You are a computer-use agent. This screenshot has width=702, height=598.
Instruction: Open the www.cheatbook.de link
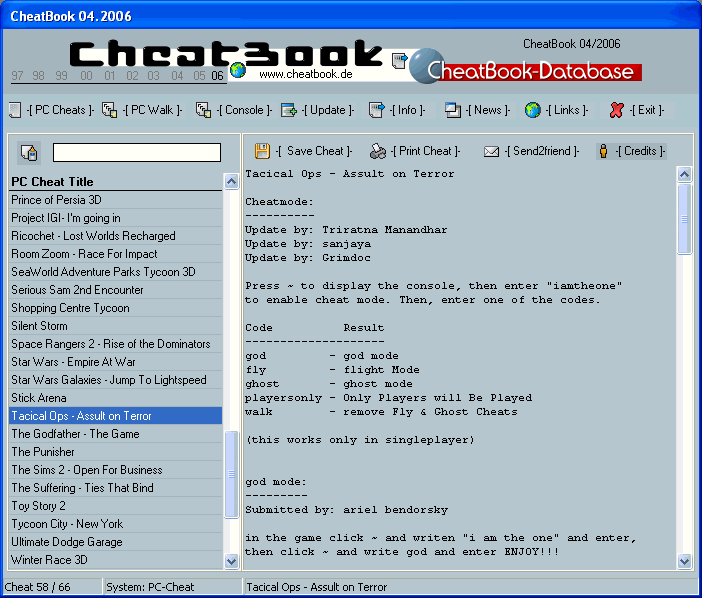click(x=306, y=74)
